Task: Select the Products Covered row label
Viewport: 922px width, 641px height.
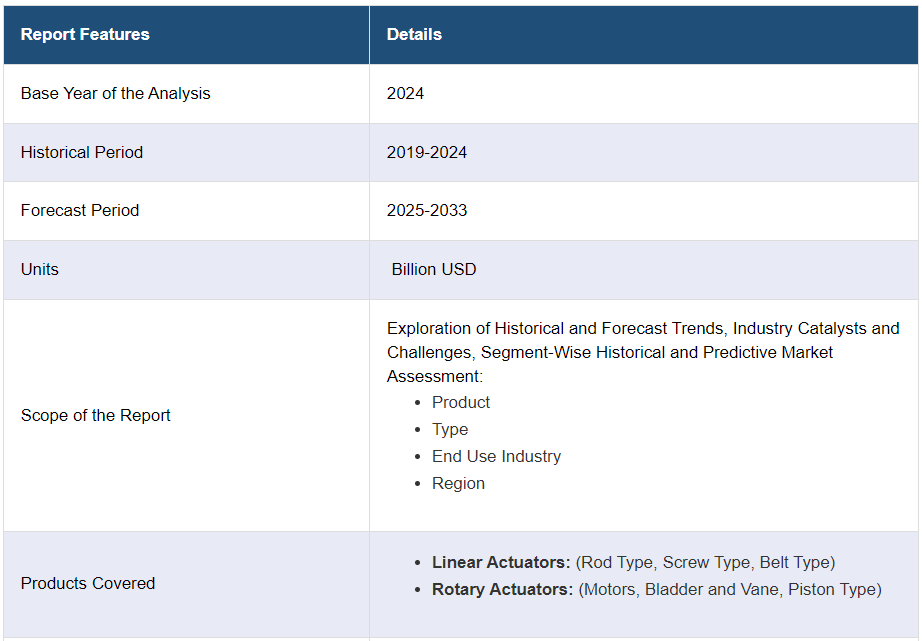Action: point(88,583)
